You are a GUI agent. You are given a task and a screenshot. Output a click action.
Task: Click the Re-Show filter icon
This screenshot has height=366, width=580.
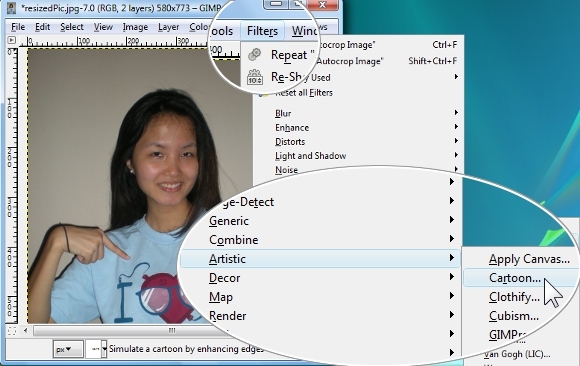pos(255,77)
